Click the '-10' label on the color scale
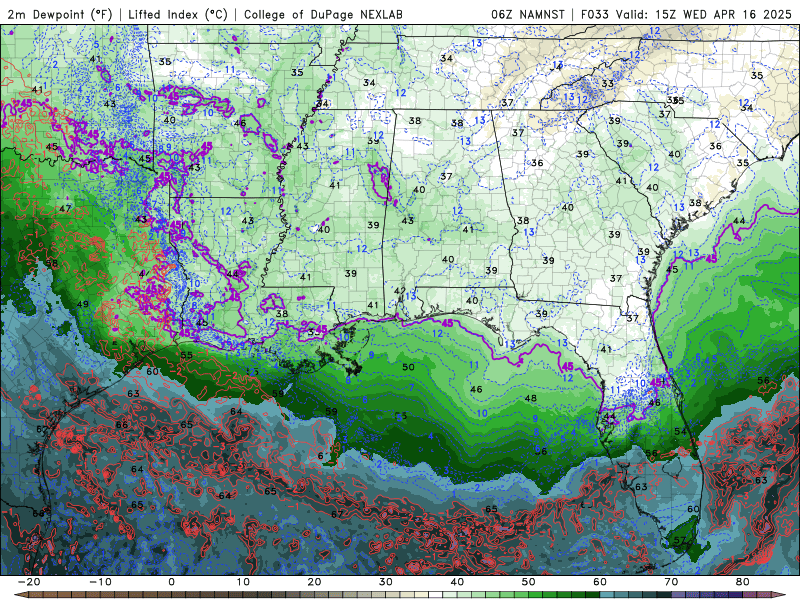Screen dimensions: 800x600 pos(100,582)
